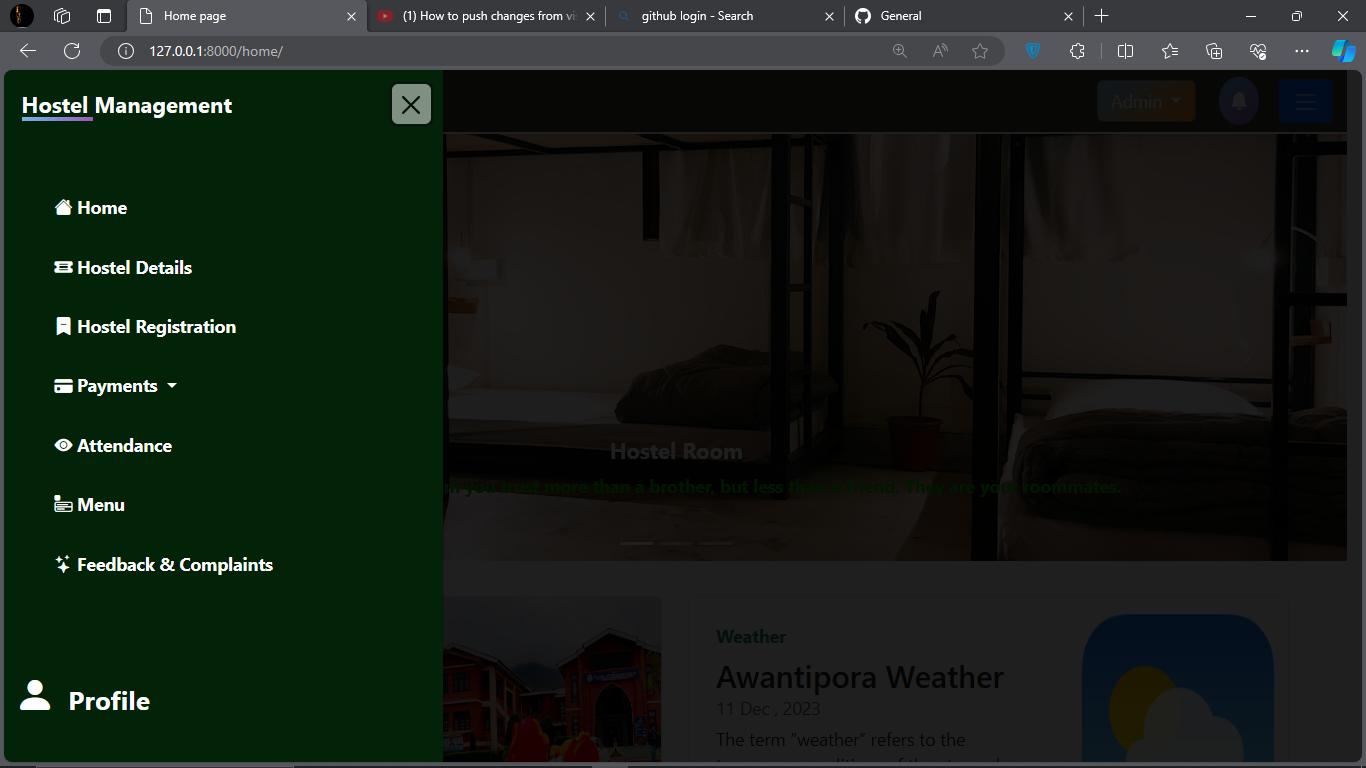
Task: Click the sparkle icon beside Feedback & Complaints
Action: coord(61,563)
